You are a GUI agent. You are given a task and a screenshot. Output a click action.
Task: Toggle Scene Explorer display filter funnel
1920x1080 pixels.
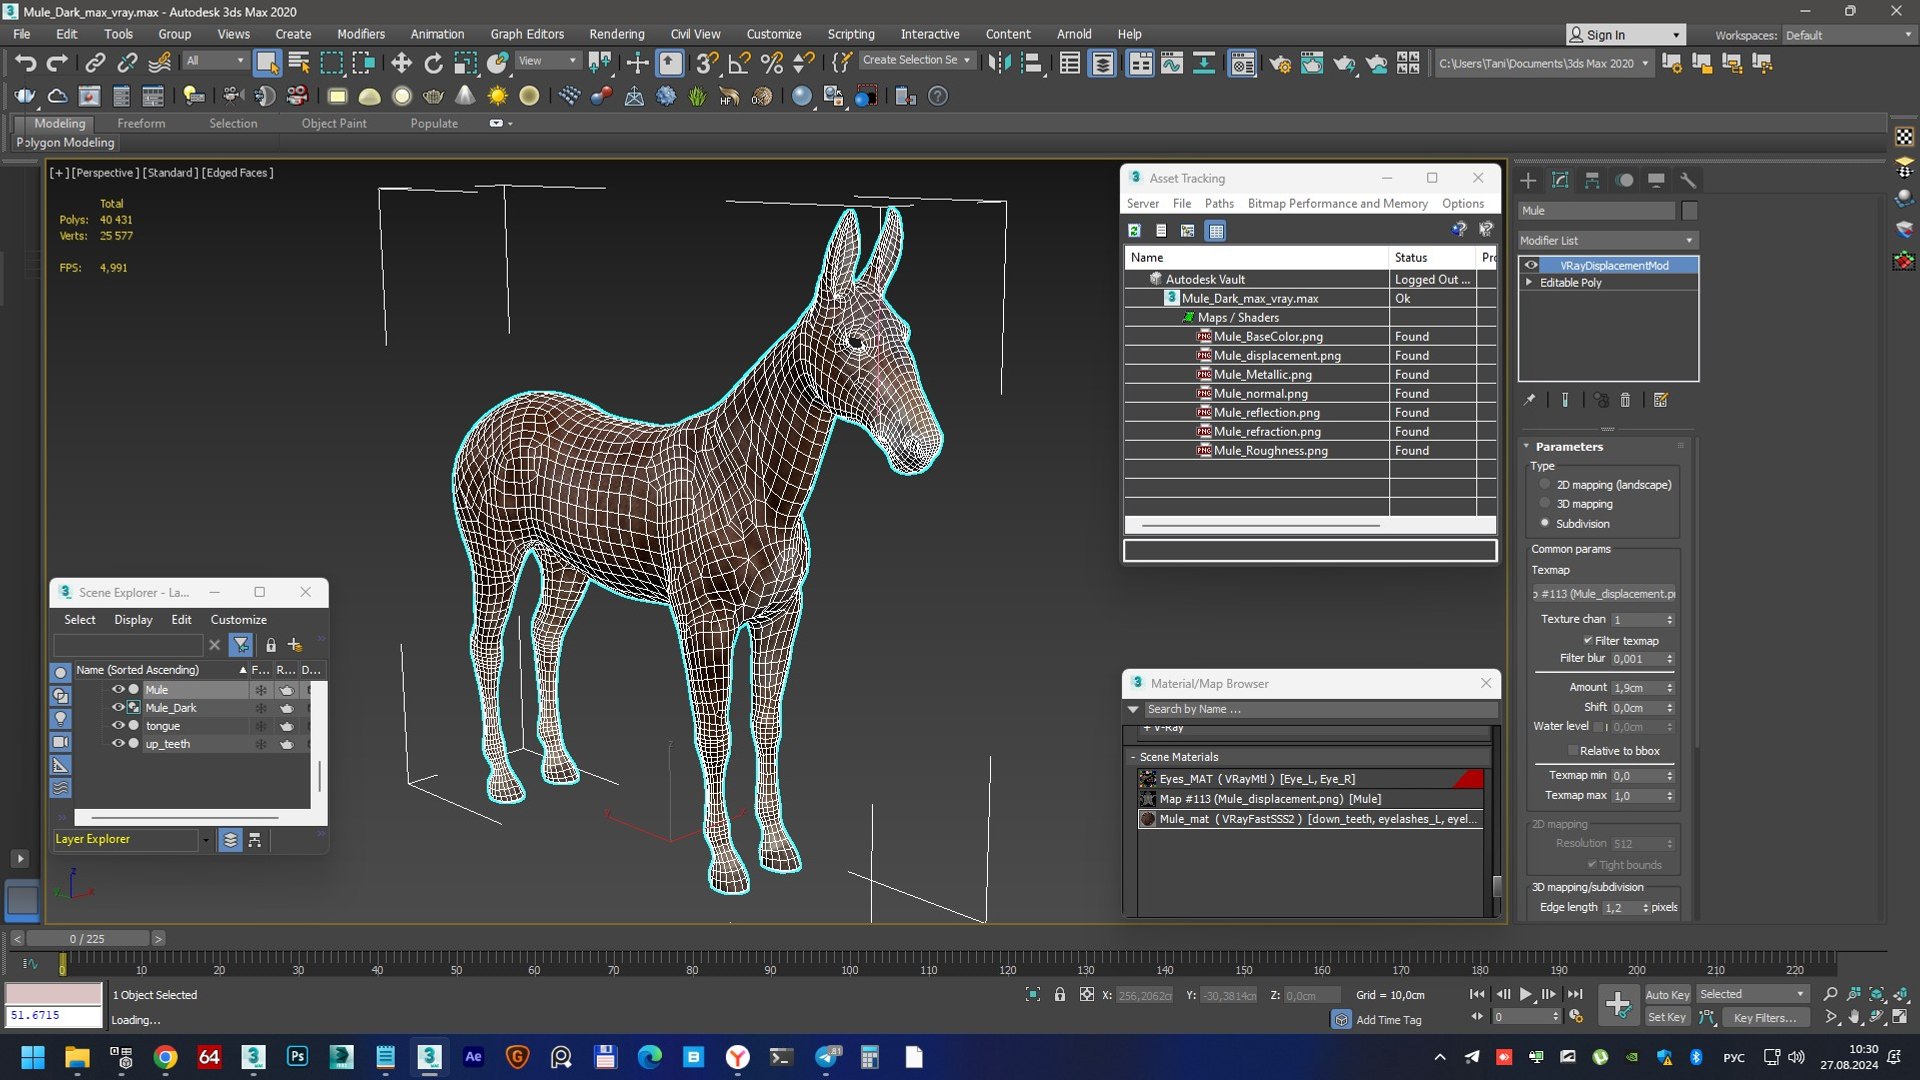[x=241, y=645]
